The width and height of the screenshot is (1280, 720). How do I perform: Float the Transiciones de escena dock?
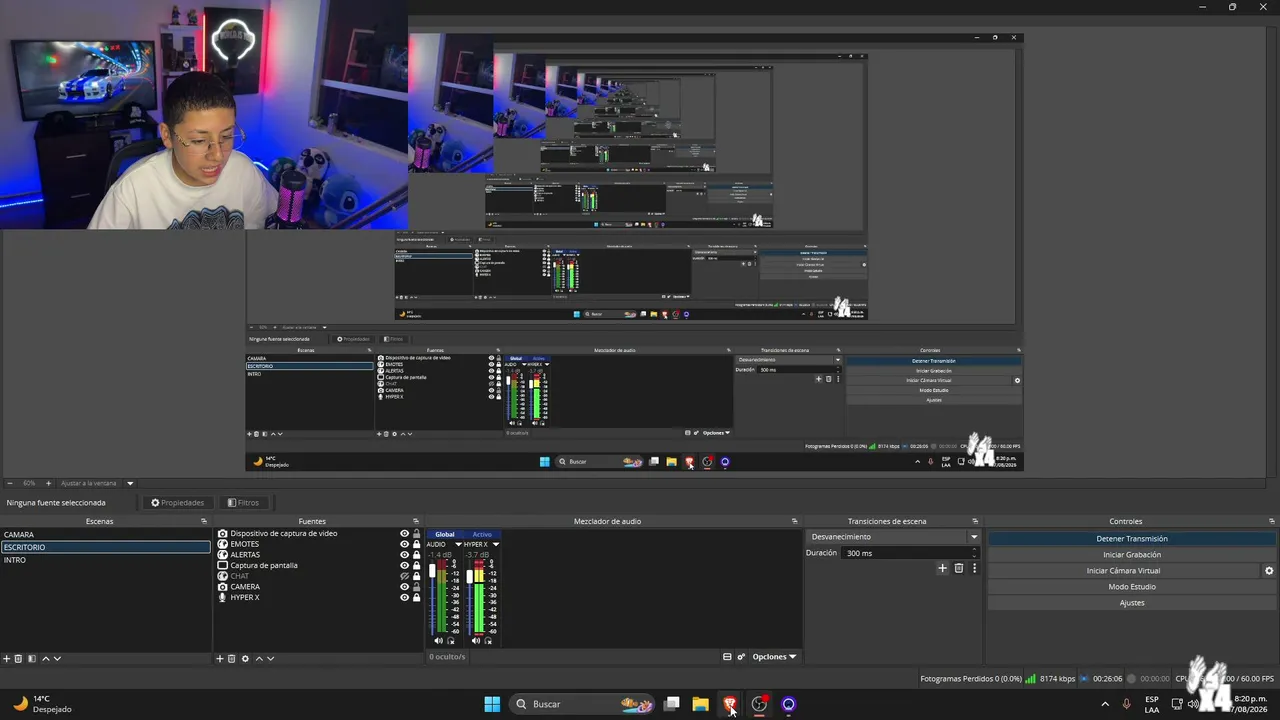click(975, 521)
